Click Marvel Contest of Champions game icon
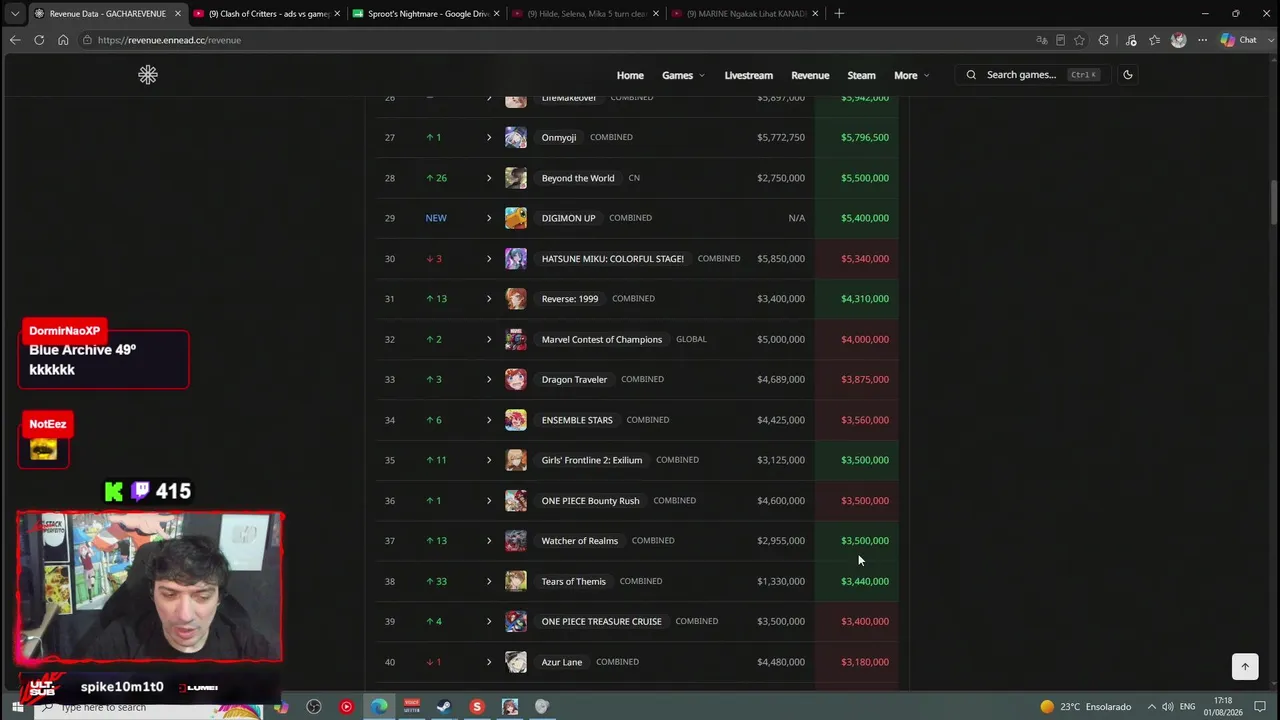1280x720 pixels. (x=516, y=339)
